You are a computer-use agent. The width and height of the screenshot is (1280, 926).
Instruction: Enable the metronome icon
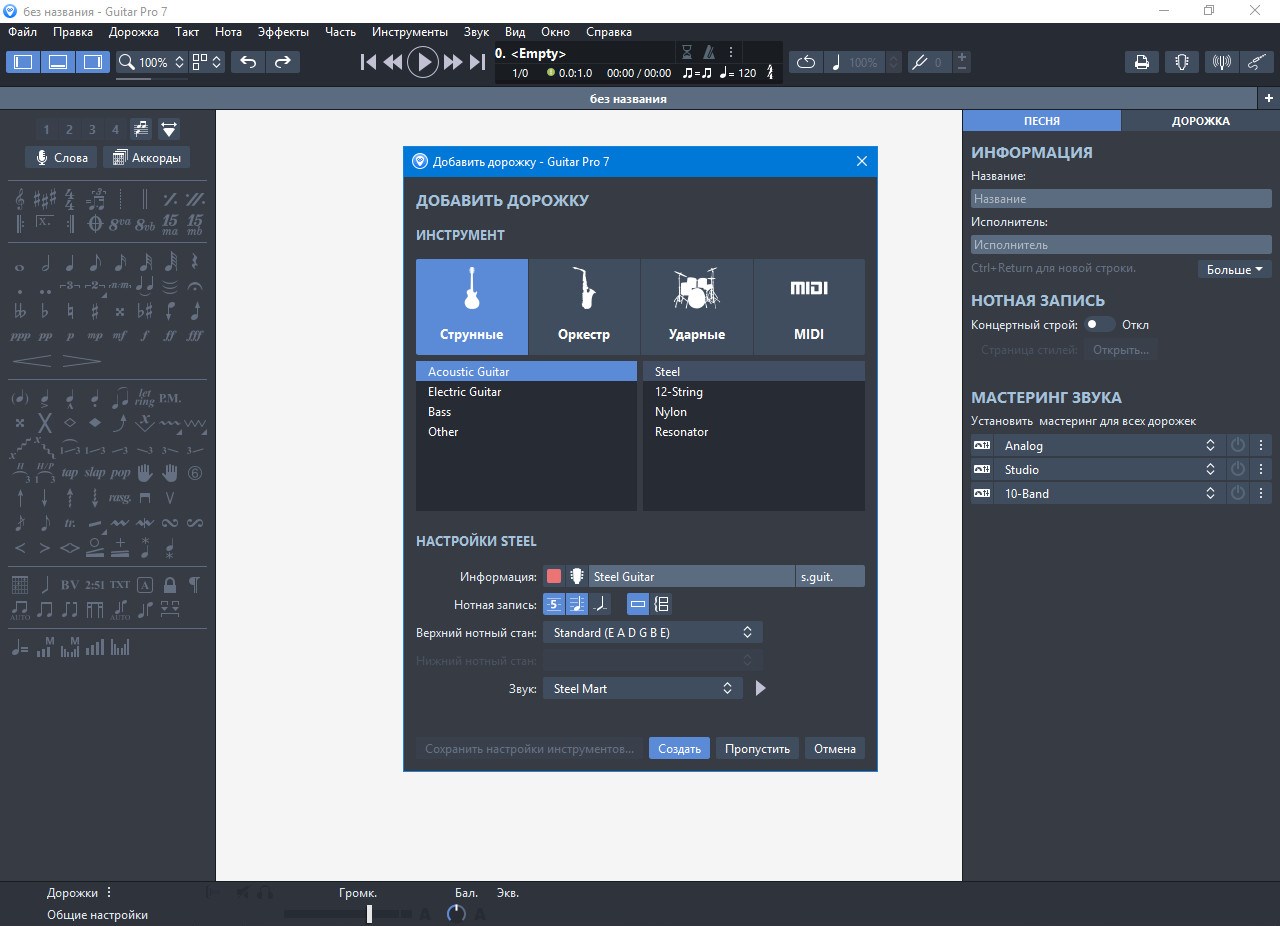[x=709, y=52]
